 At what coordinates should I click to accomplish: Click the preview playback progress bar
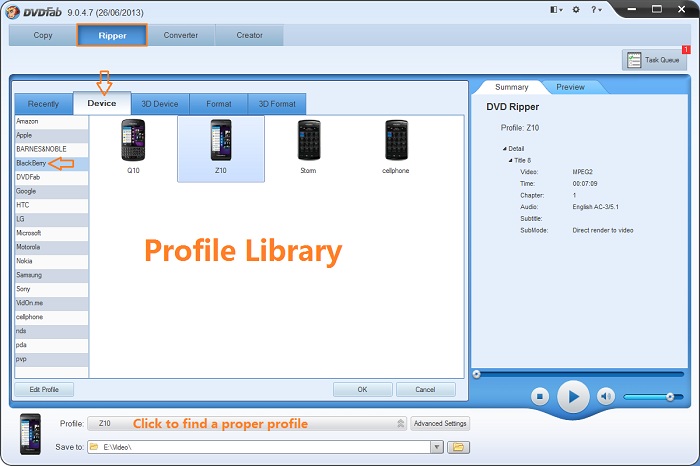coord(579,374)
